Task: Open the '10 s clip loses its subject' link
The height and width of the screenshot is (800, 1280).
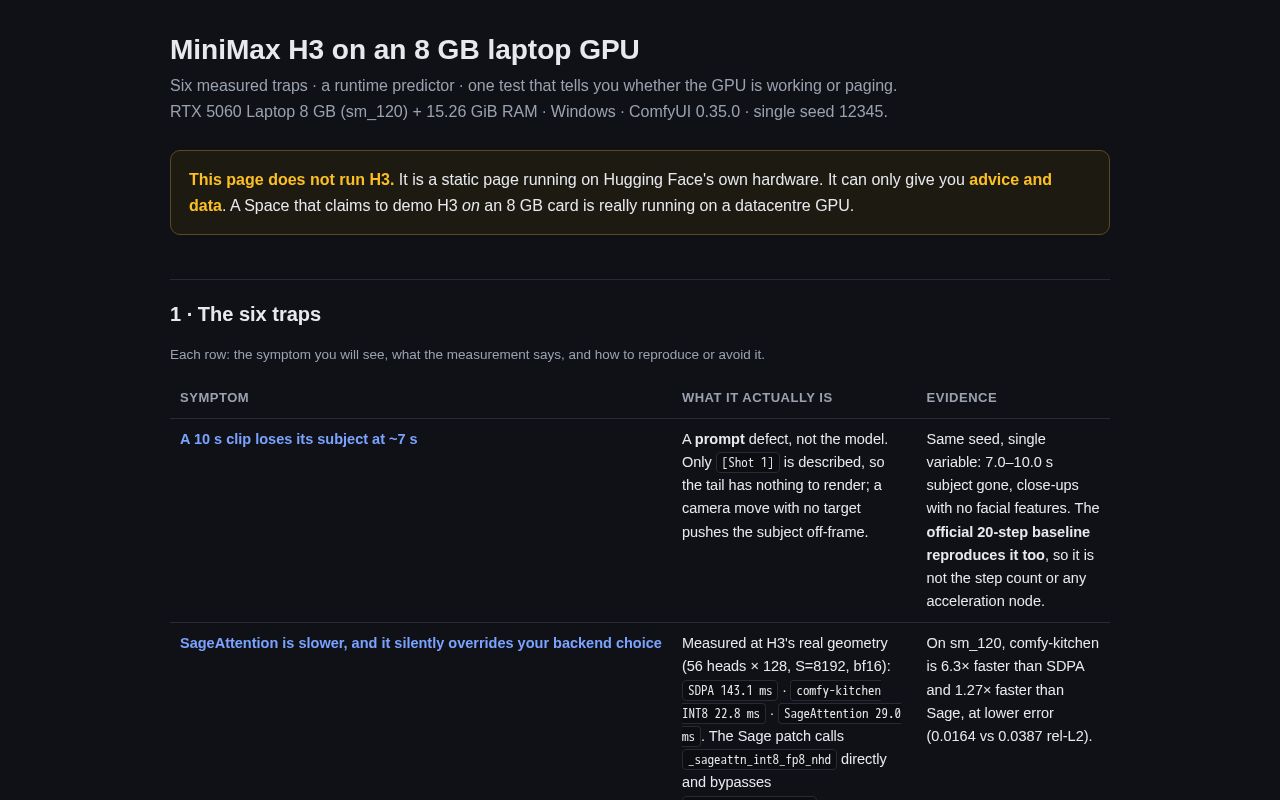Action: tap(298, 439)
